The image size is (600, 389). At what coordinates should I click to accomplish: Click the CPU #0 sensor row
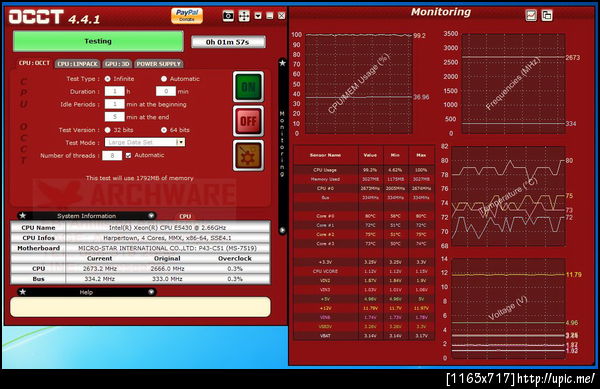pos(364,188)
